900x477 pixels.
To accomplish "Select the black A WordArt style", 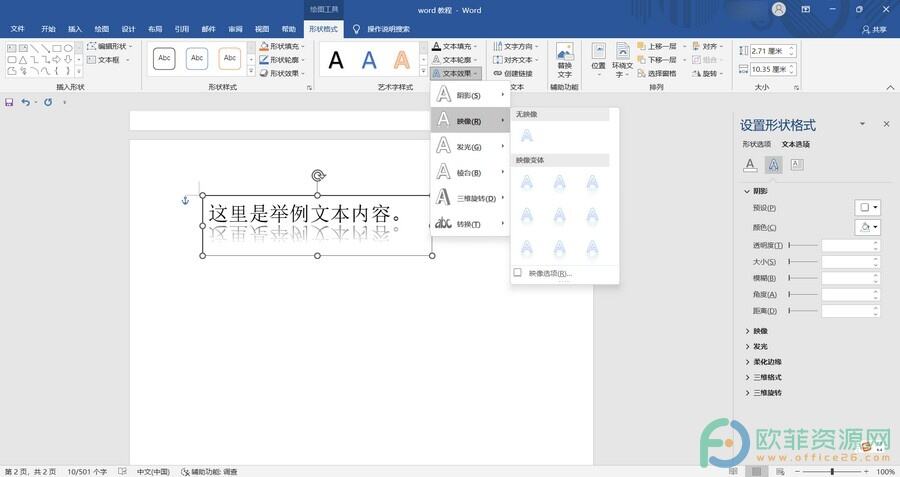I will pyautogui.click(x=336, y=60).
